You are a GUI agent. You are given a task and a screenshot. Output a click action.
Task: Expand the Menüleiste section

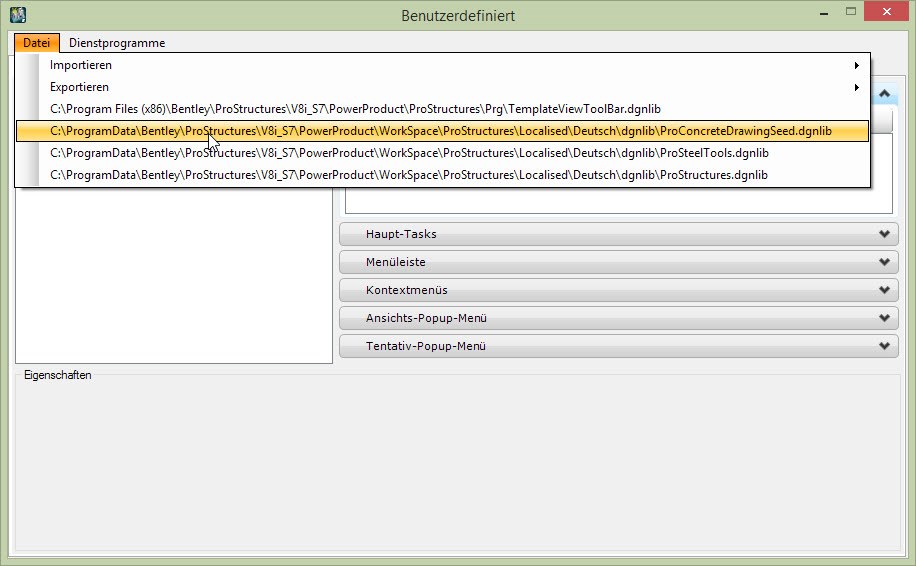619,262
